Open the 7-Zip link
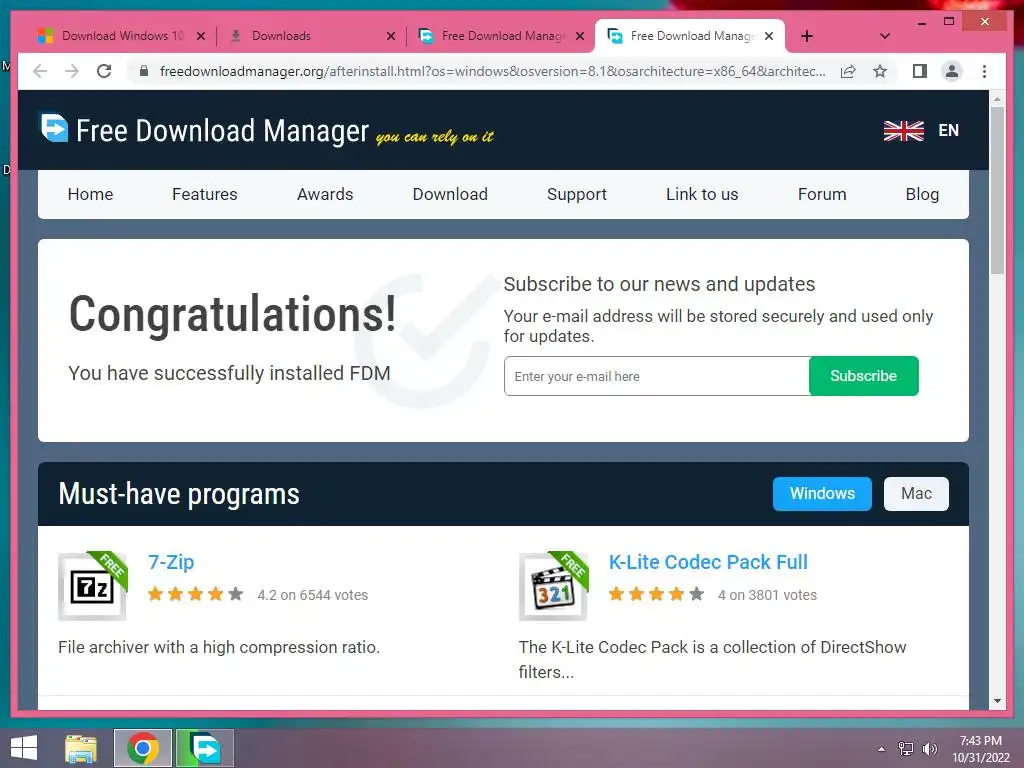 point(171,562)
